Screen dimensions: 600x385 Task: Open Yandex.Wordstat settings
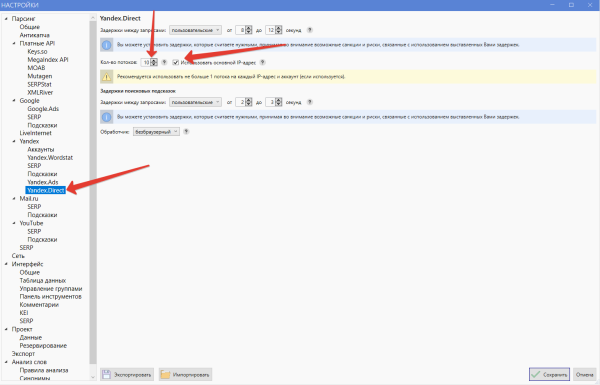50,157
